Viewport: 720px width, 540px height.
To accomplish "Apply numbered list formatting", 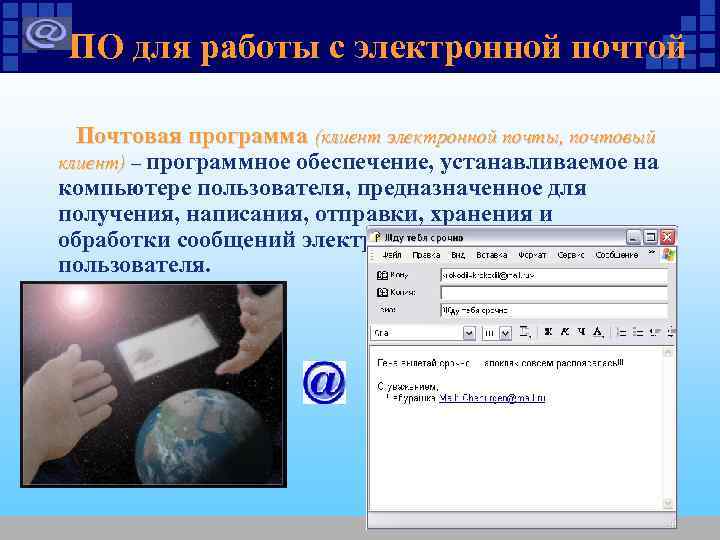I will pos(622,332).
